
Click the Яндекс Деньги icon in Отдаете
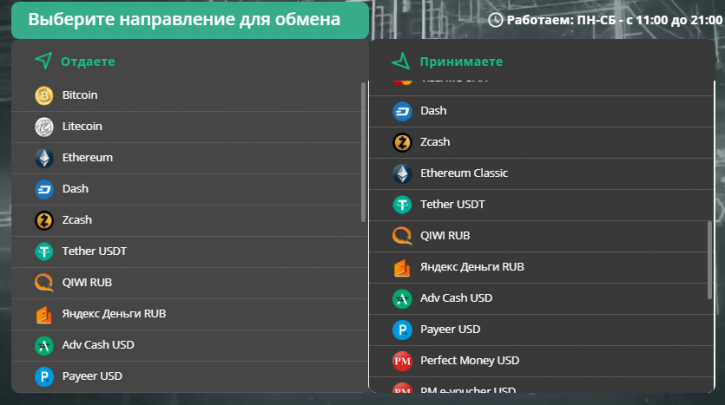[x=44, y=314]
